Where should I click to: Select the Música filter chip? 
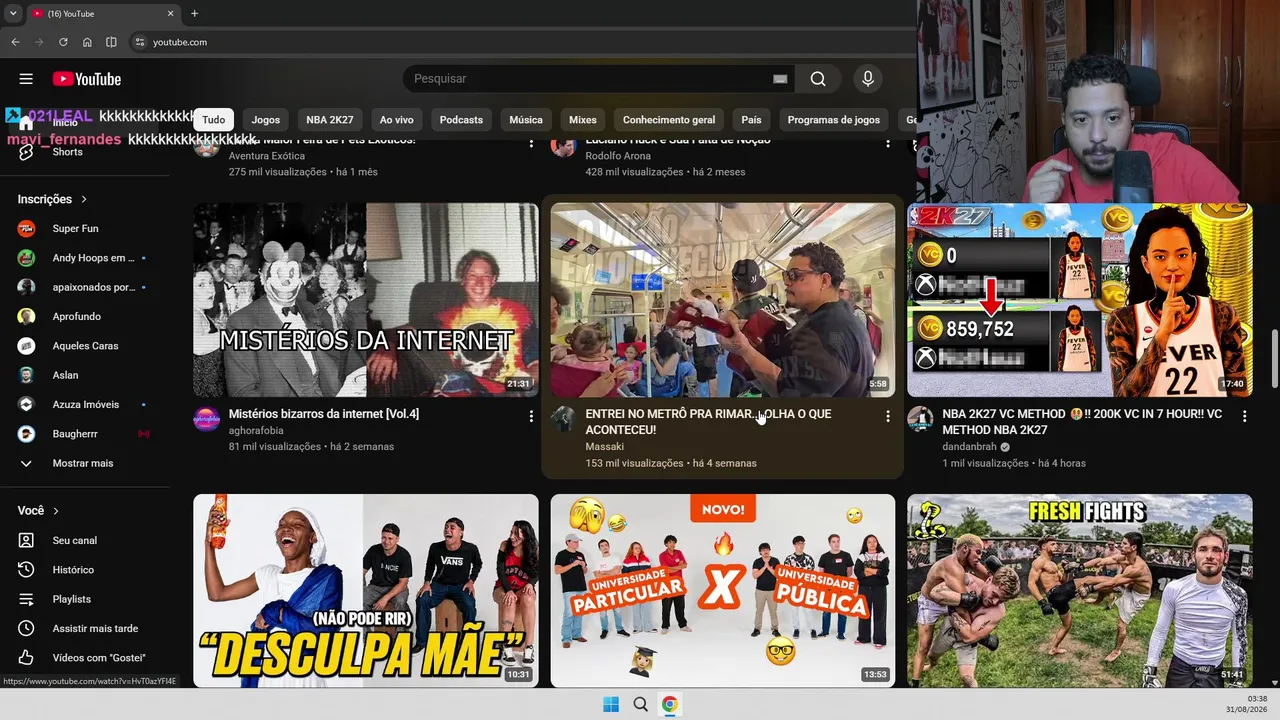pos(526,120)
